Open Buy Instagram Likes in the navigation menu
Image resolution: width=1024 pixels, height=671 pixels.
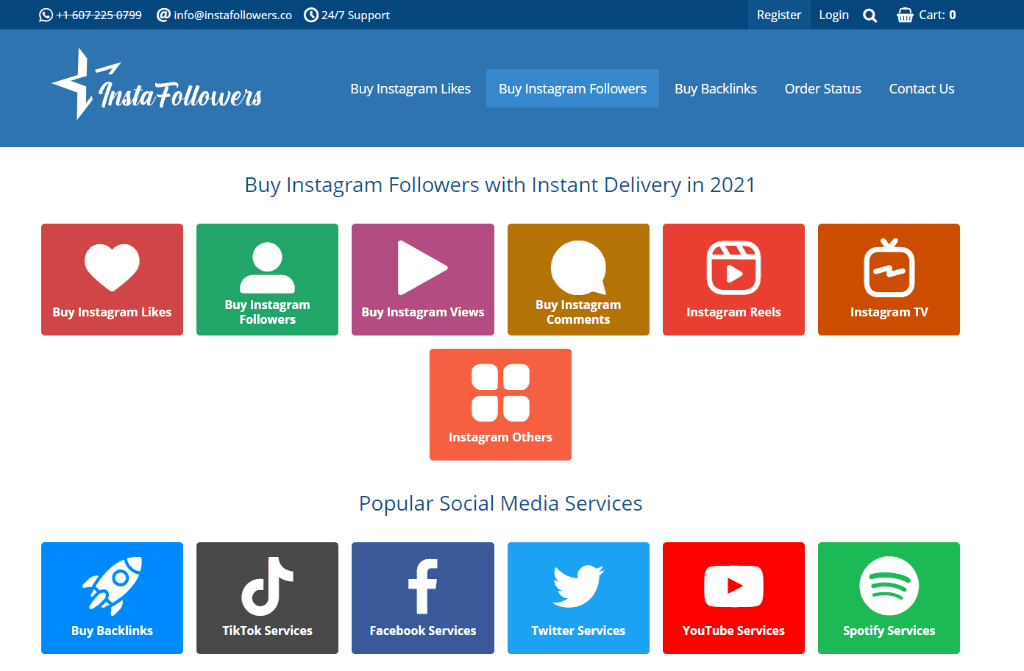coord(410,89)
